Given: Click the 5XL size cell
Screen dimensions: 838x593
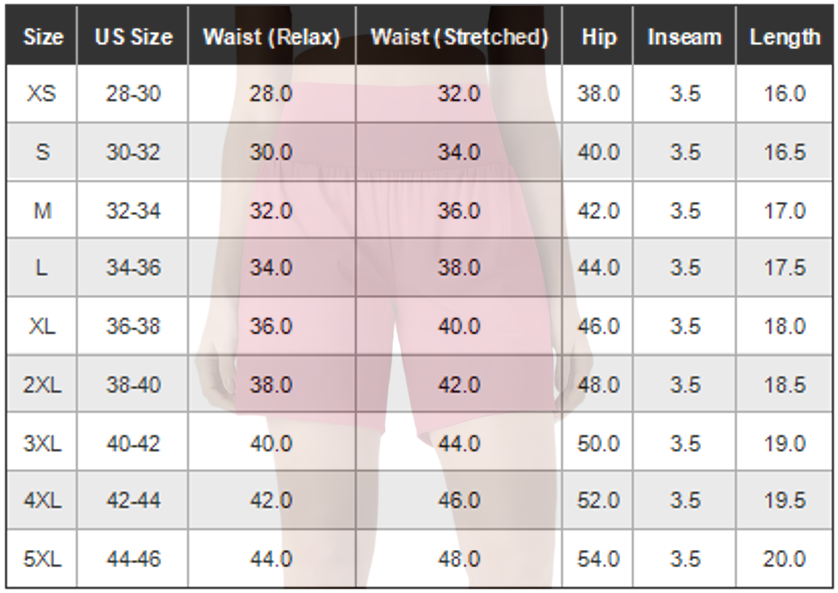Looking at the screenshot, I should point(42,559).
